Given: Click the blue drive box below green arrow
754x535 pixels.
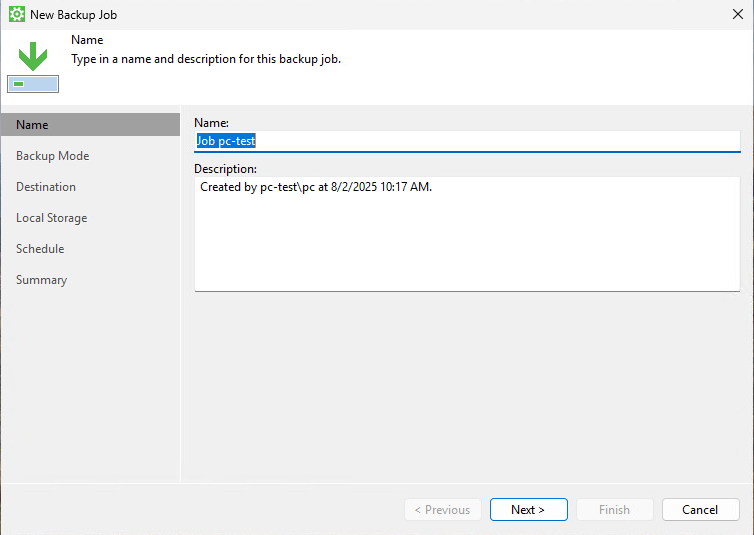Looking at the screenshot, I should [x=33, y=84].
